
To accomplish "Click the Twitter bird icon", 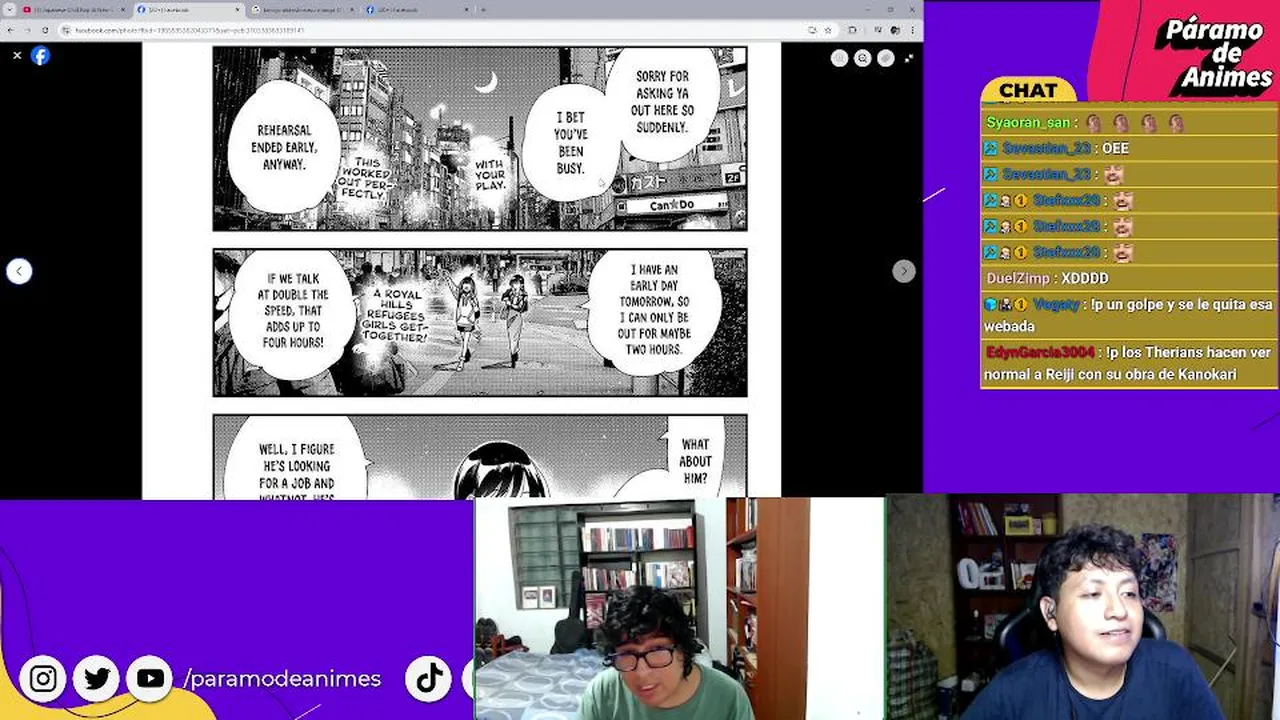I will click(x=97, y=679).
